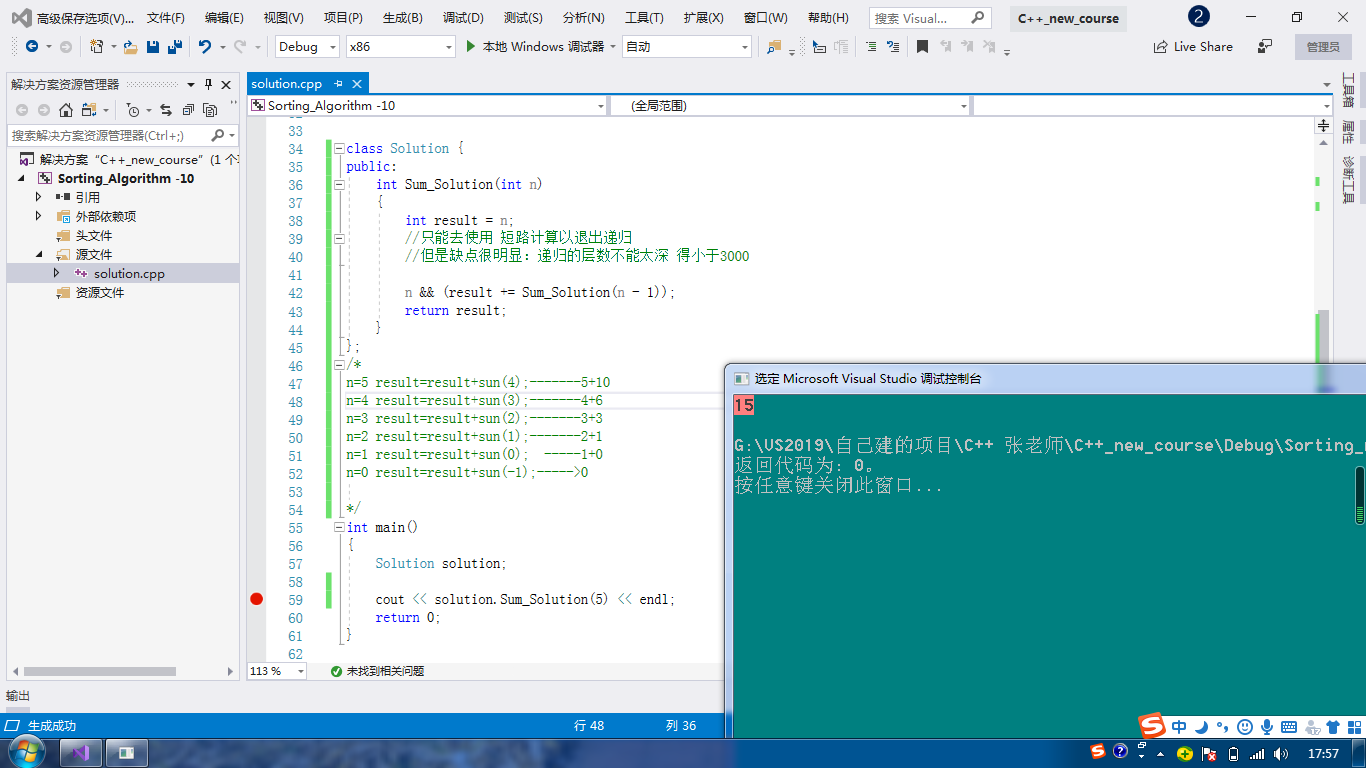Open the Sorting_Algorithm -10 project scope dropdown

(428, 106)
